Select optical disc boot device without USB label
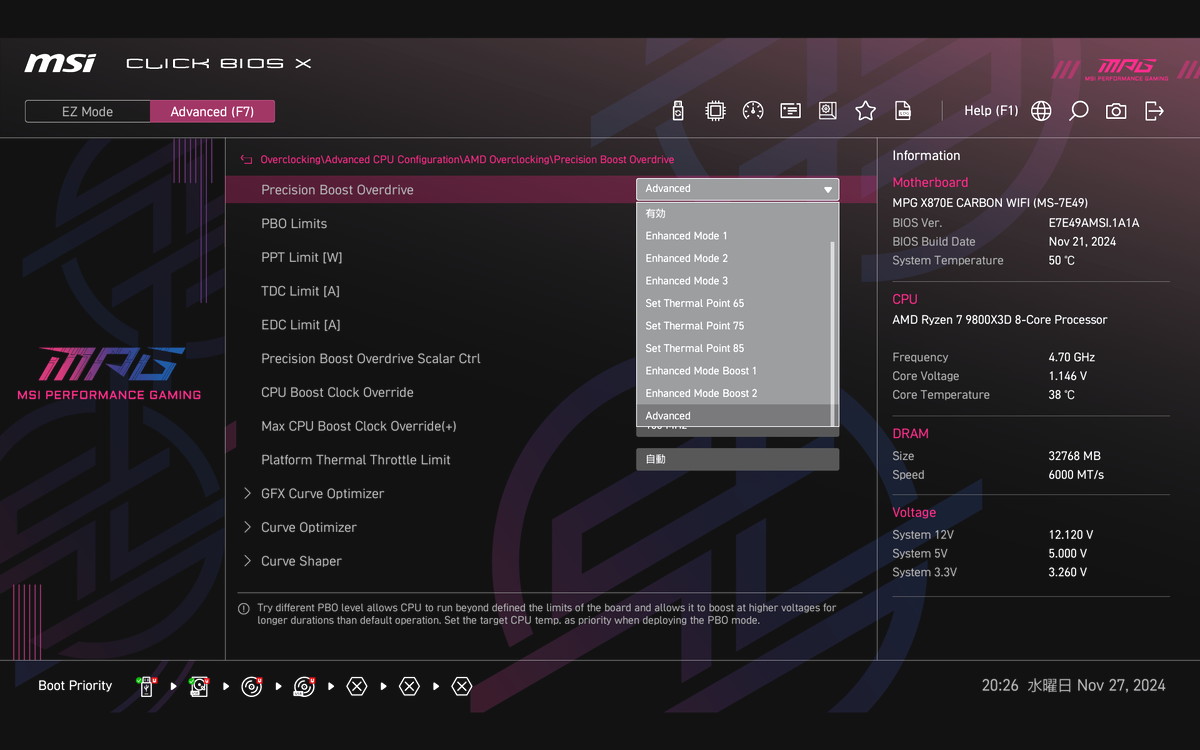 pyautogui.click(x=252, y=687)
